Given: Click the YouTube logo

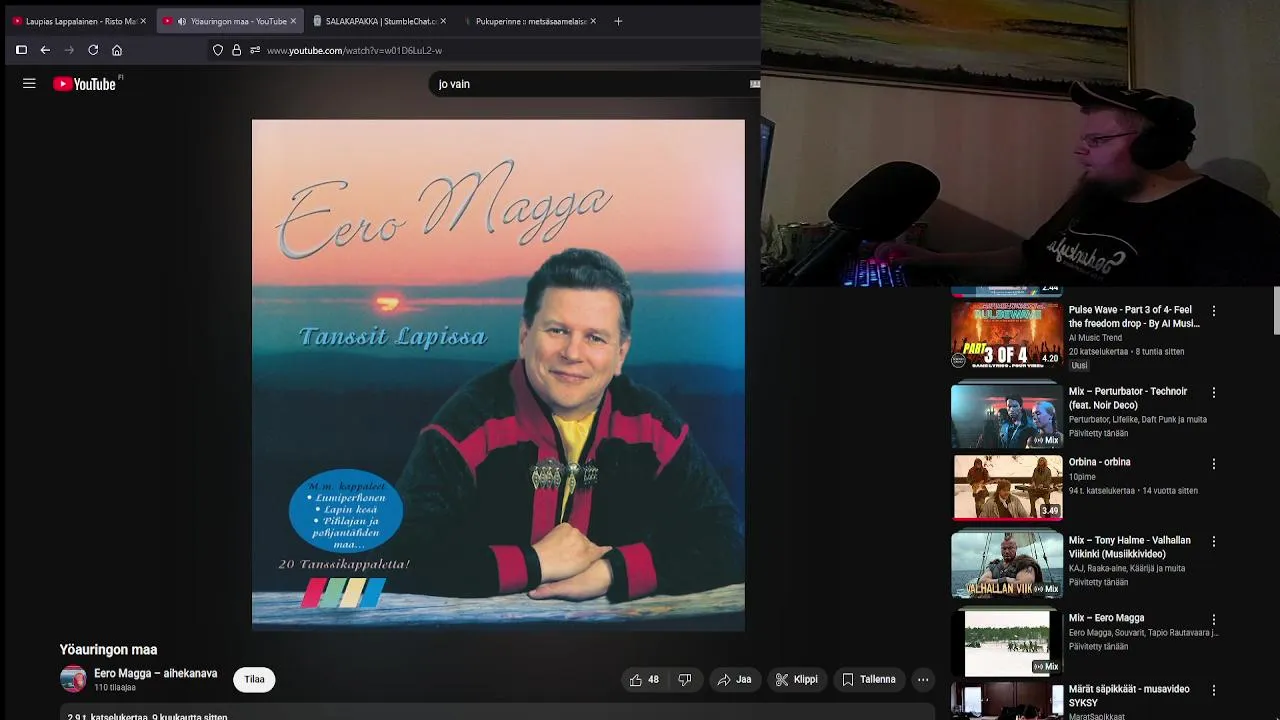Looking at the screenshot, I should (x=86, y=84).
